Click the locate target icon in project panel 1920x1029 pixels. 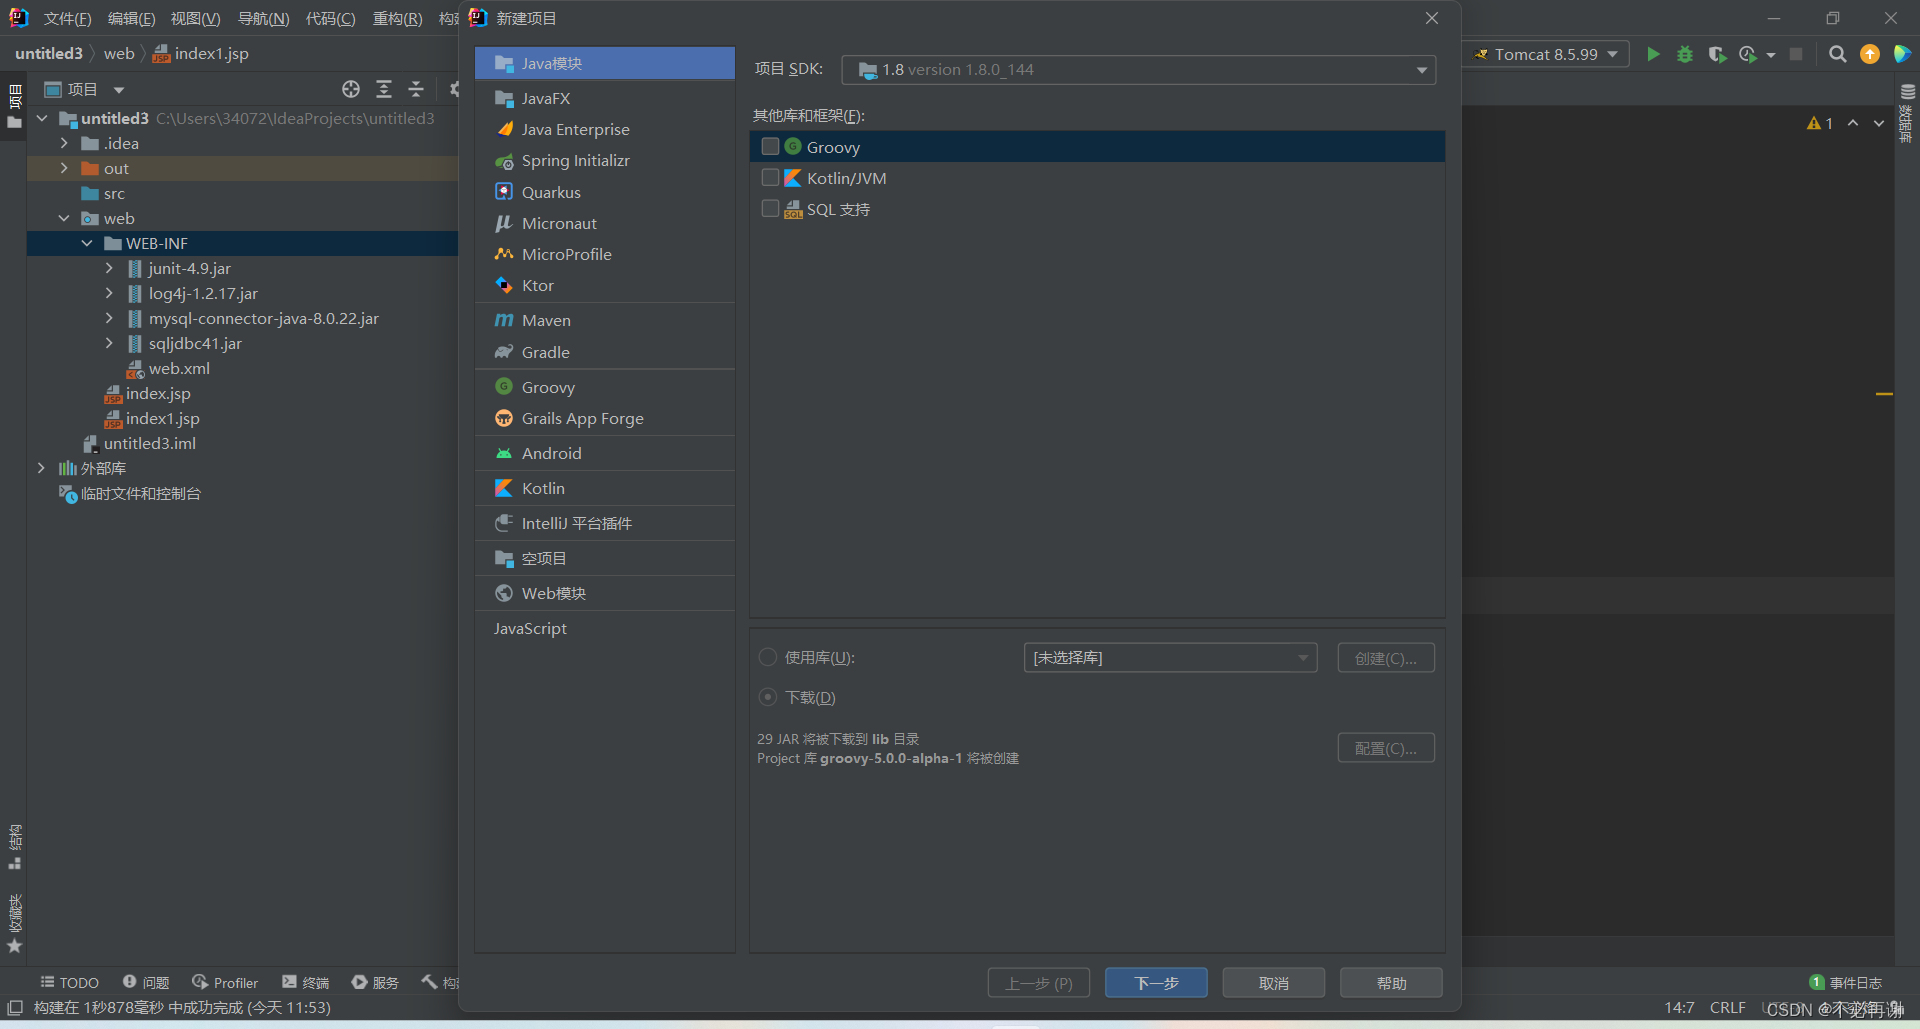coord(351,89)
